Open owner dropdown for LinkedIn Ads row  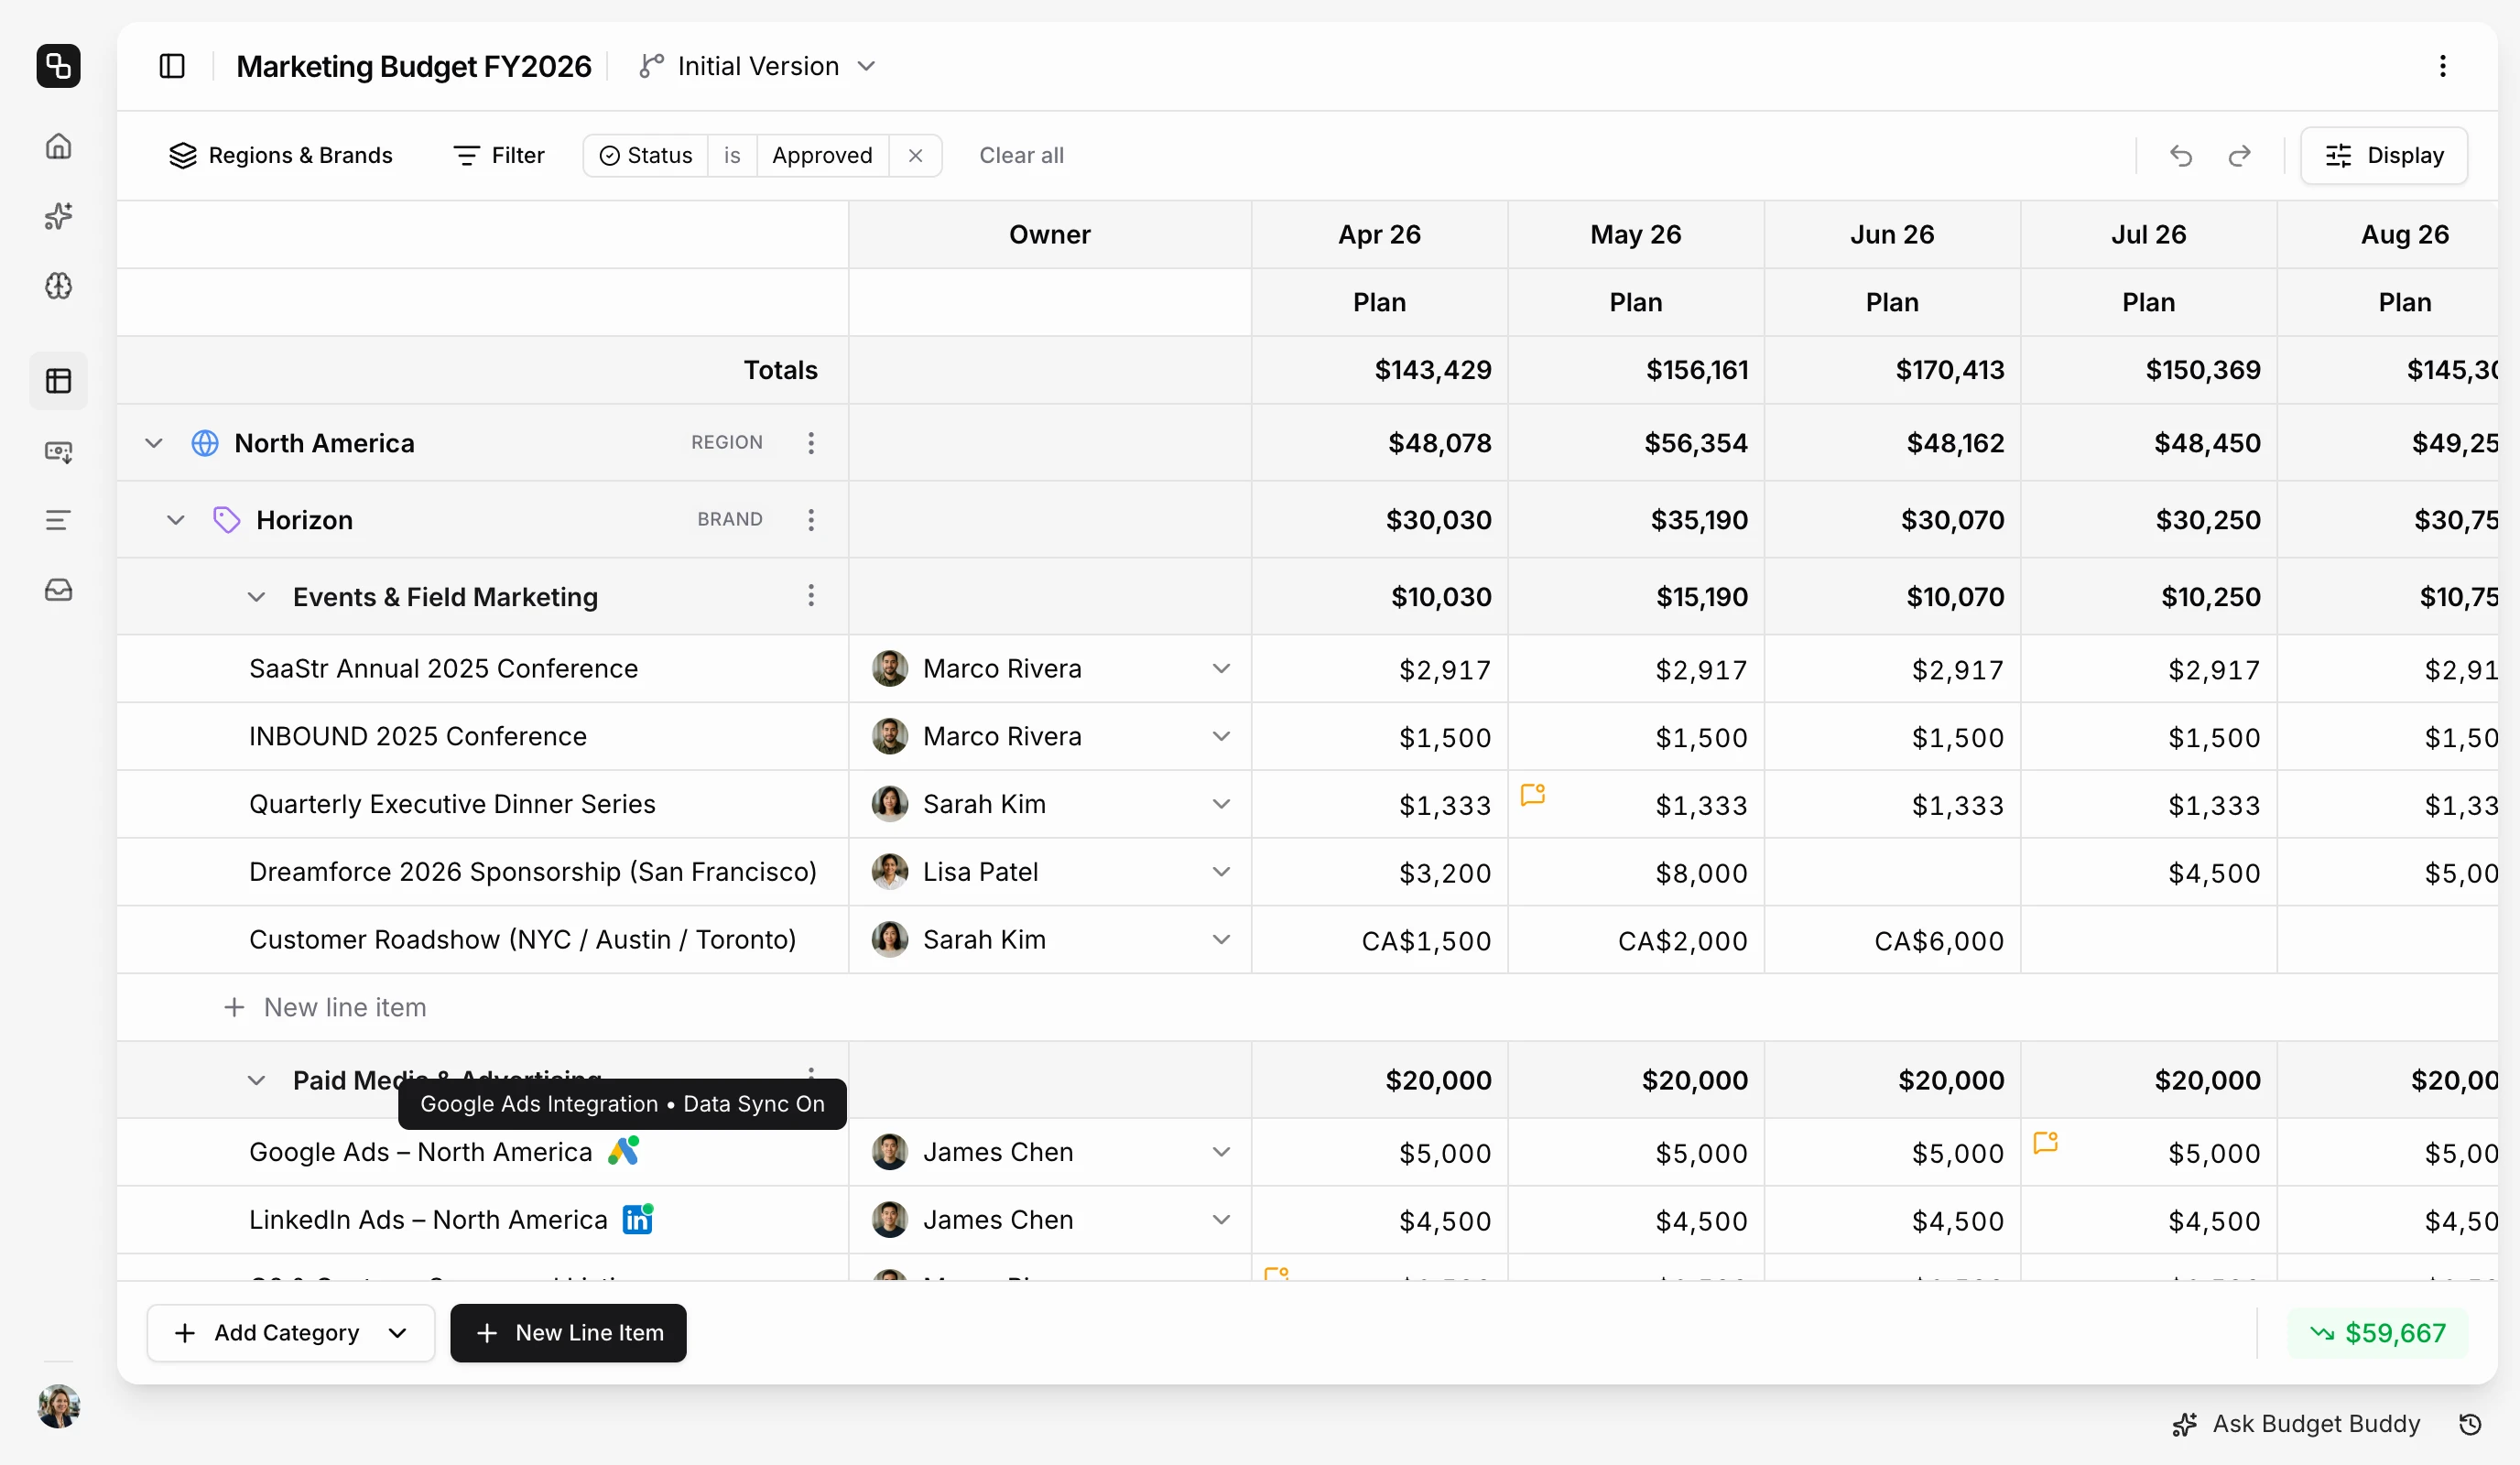[1221, 1220]
